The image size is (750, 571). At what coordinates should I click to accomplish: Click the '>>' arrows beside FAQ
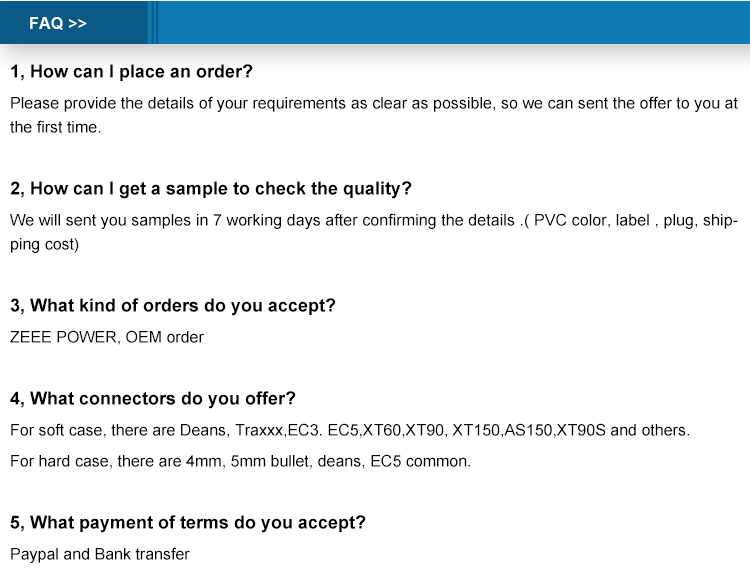pos(77,23)
